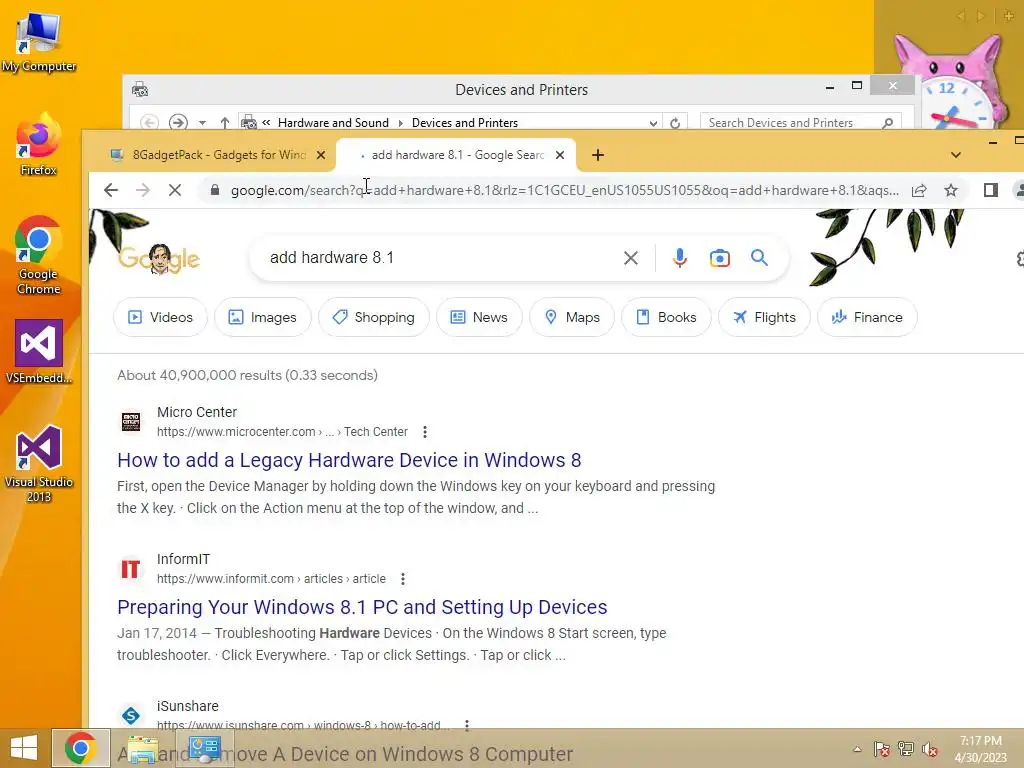Viewport: 1024px width, 768px height.
Task: Expand address history dropdown in Devices and Printers
Action: click(653, 123)
